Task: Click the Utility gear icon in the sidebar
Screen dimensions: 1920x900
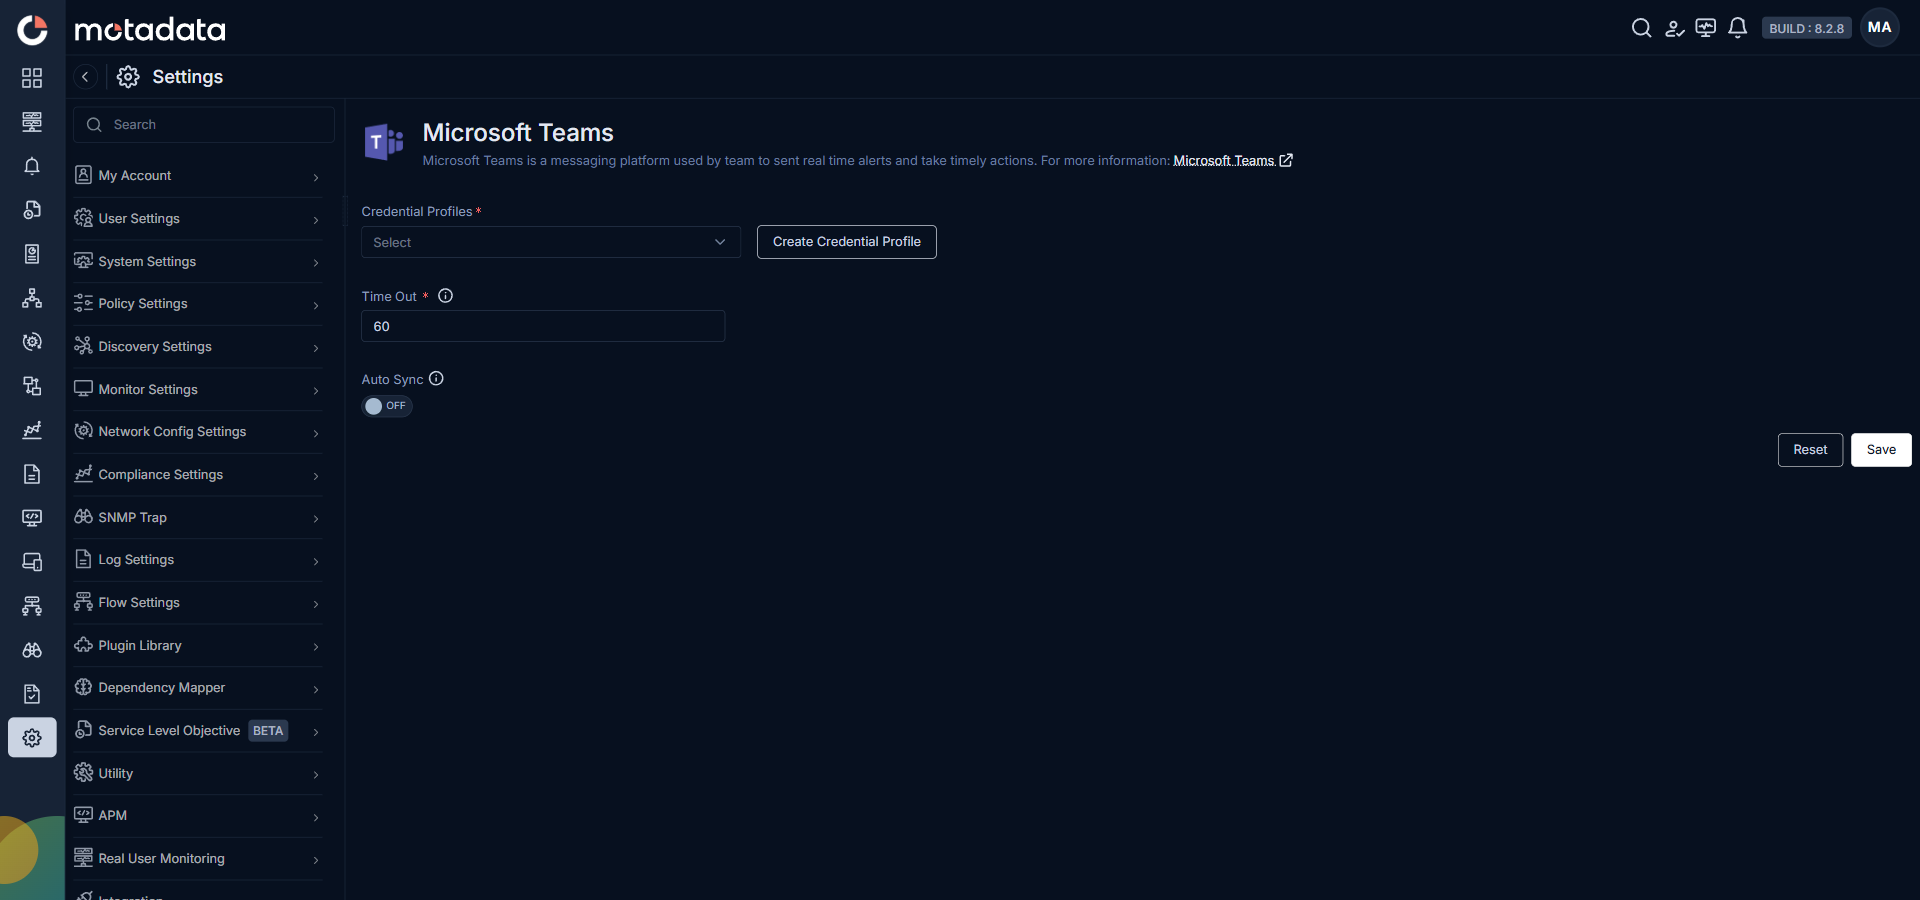Action: click(x=83, y=773)
